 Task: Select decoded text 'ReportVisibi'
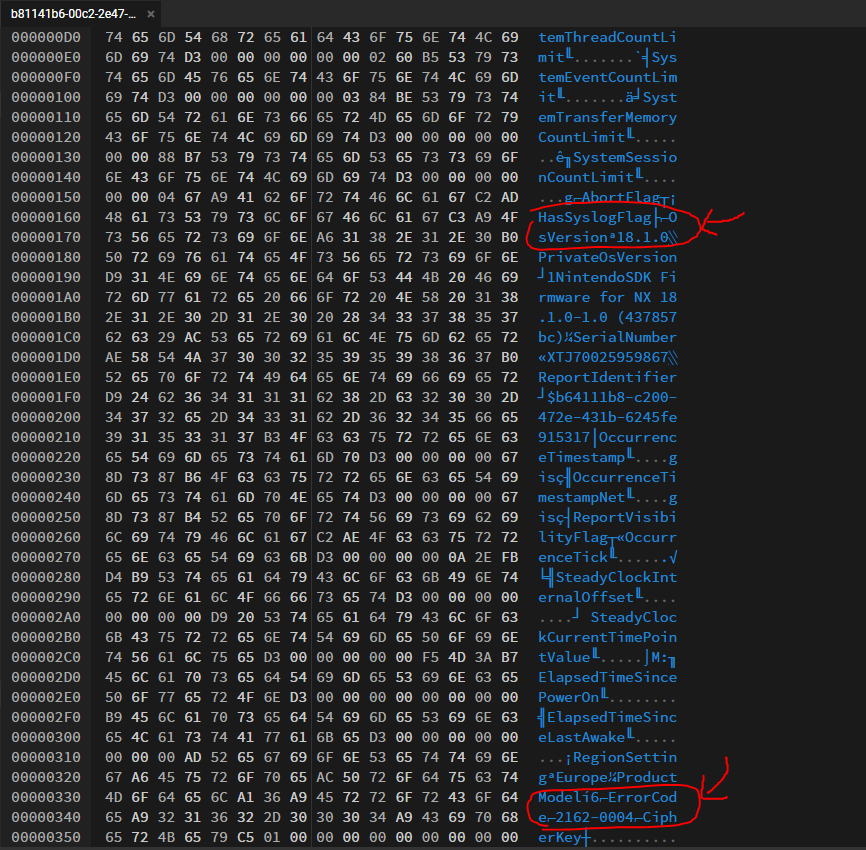[x=625, y=518]
